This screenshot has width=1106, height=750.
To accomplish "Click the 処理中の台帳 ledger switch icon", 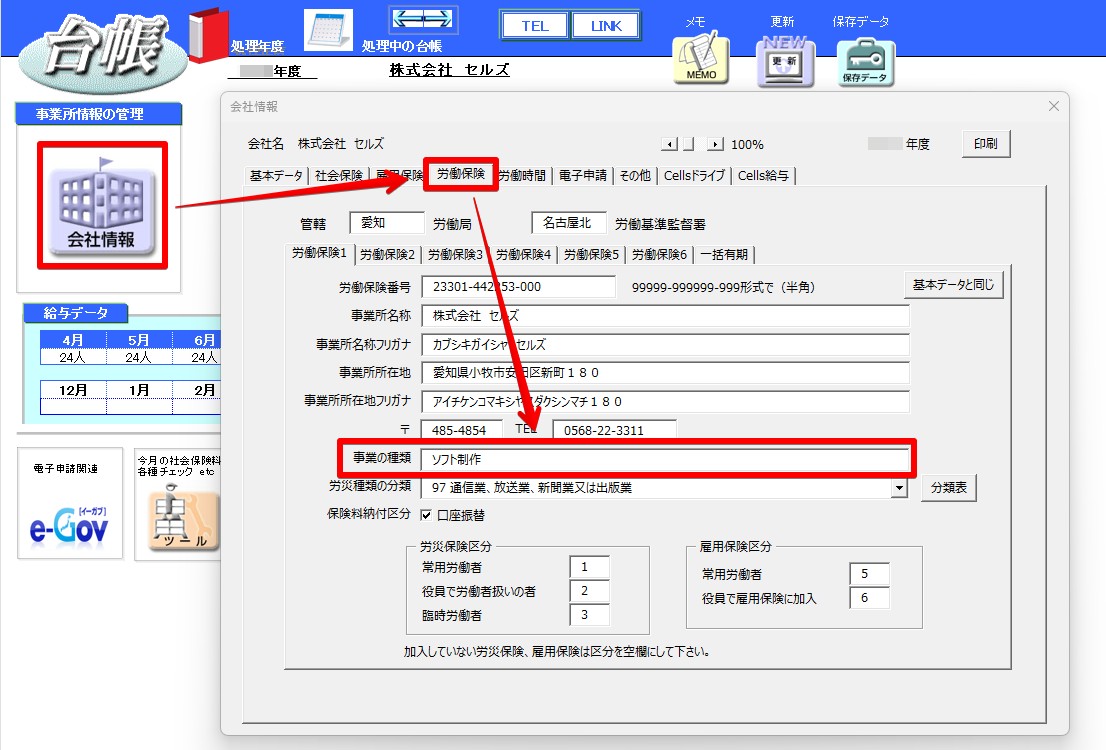I will point(422,22).
